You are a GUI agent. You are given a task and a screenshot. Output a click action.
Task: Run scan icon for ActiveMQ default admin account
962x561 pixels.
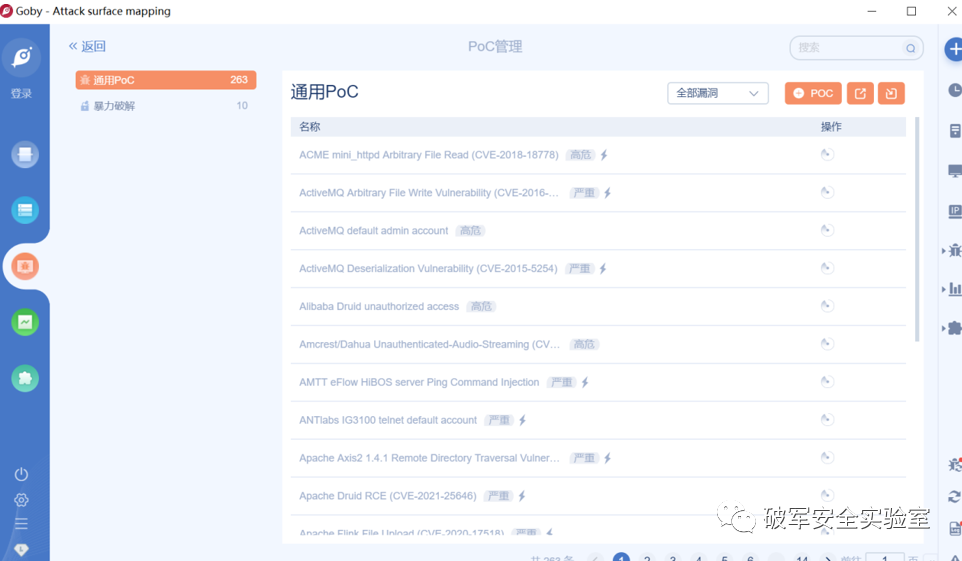(x=827, y=230)
